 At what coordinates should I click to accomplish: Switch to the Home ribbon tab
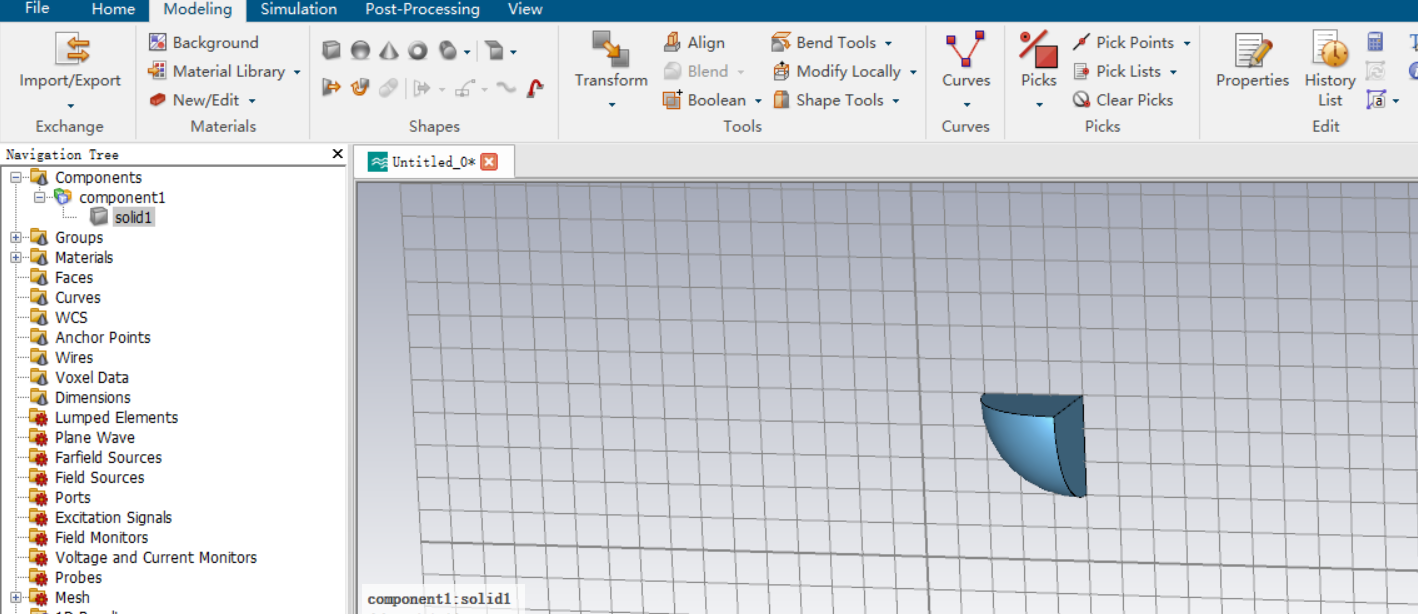tap(113, 9)
